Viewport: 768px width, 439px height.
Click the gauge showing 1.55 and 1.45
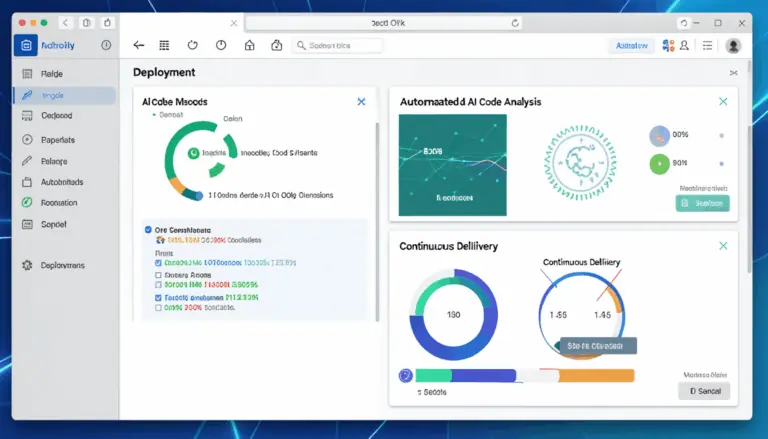pos(581,316)
